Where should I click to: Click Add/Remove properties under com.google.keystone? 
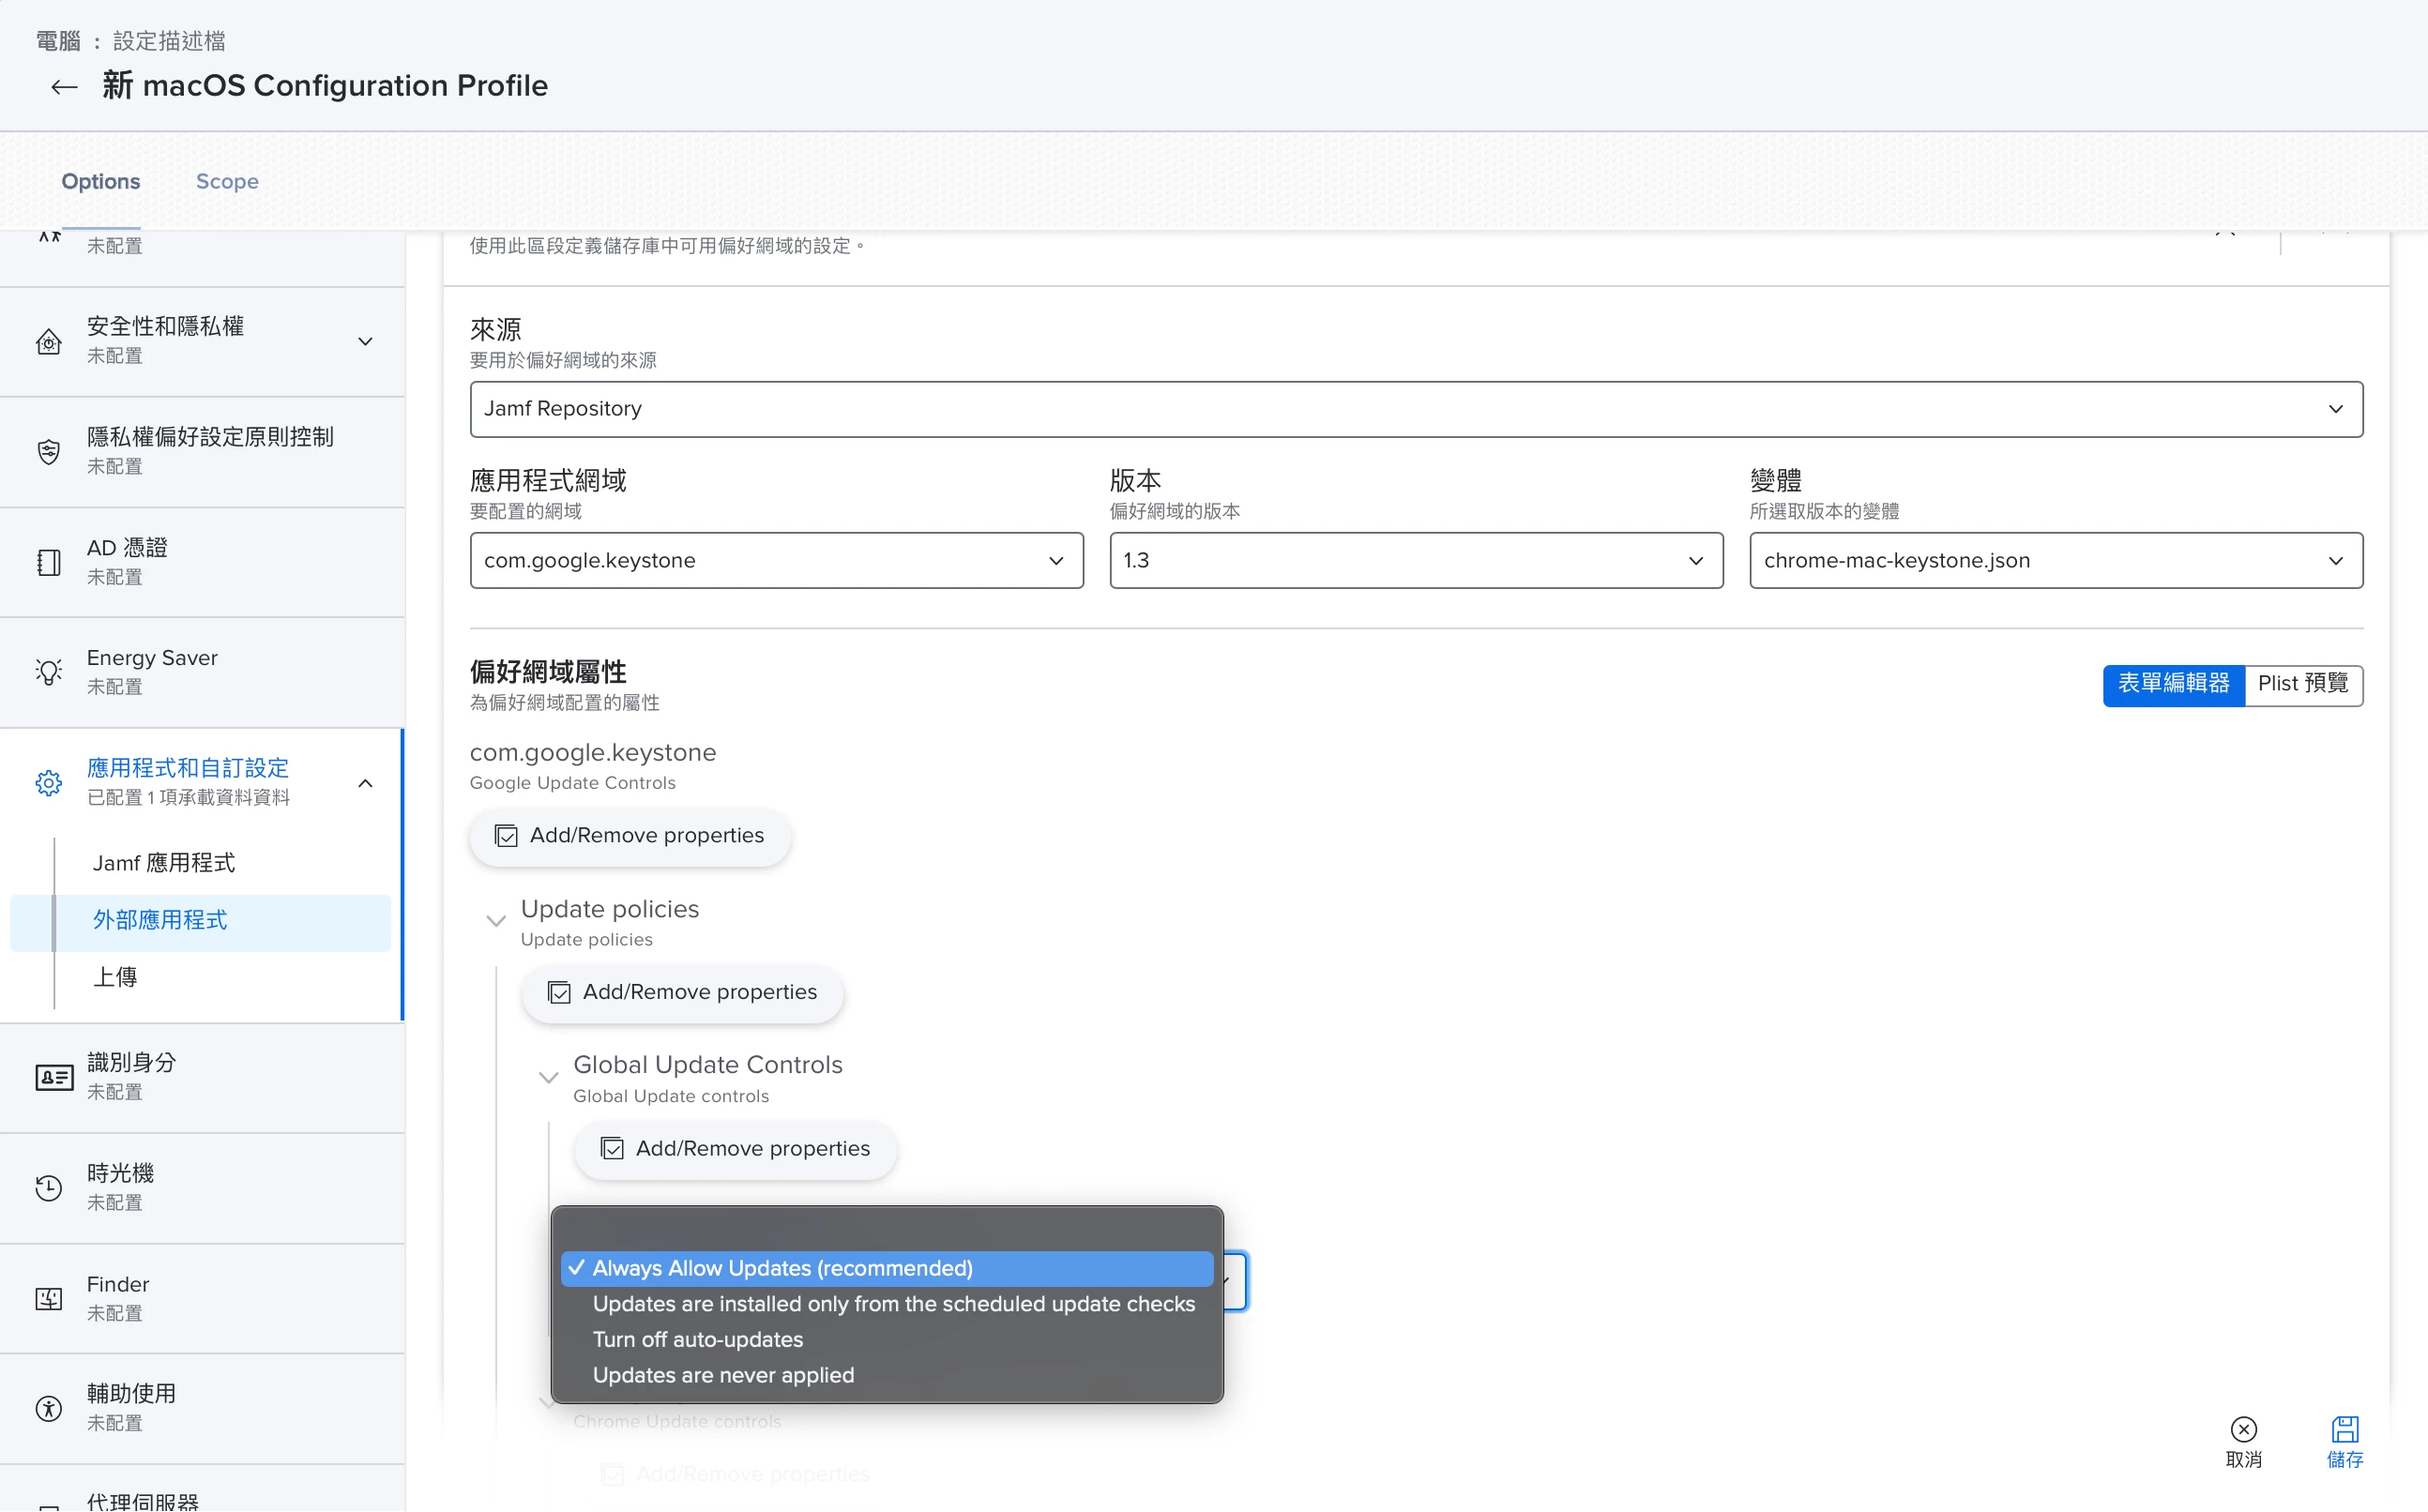[x=630, y=836]
